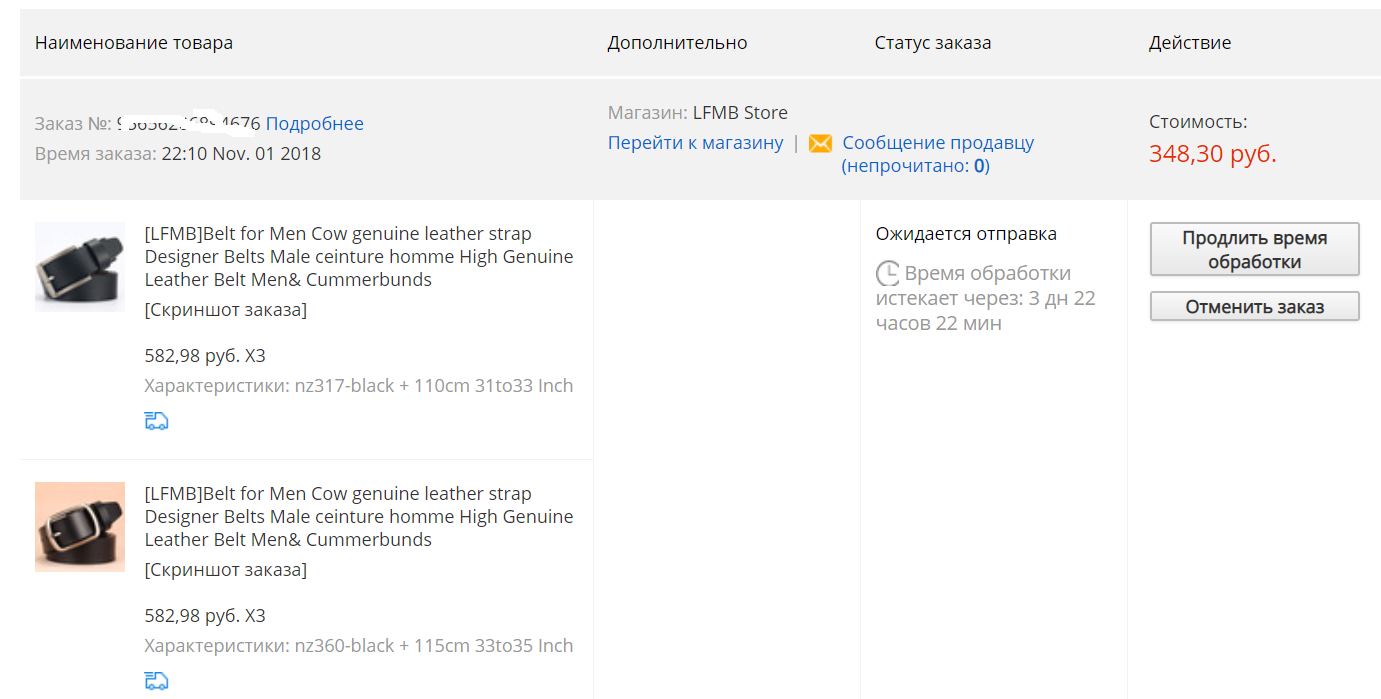Follow the Перейти к магазину link
The image size is (1381, 699).
[x=696, y=143]
